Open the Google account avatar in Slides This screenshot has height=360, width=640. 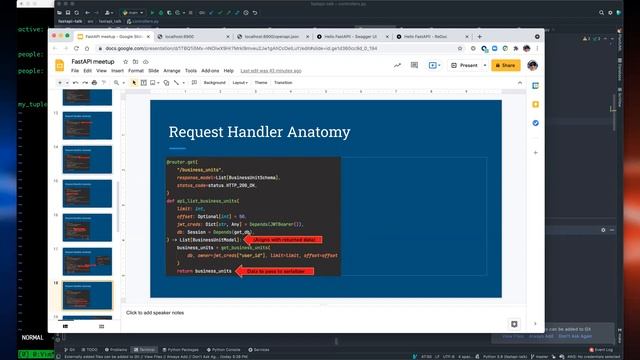(532, 65)
